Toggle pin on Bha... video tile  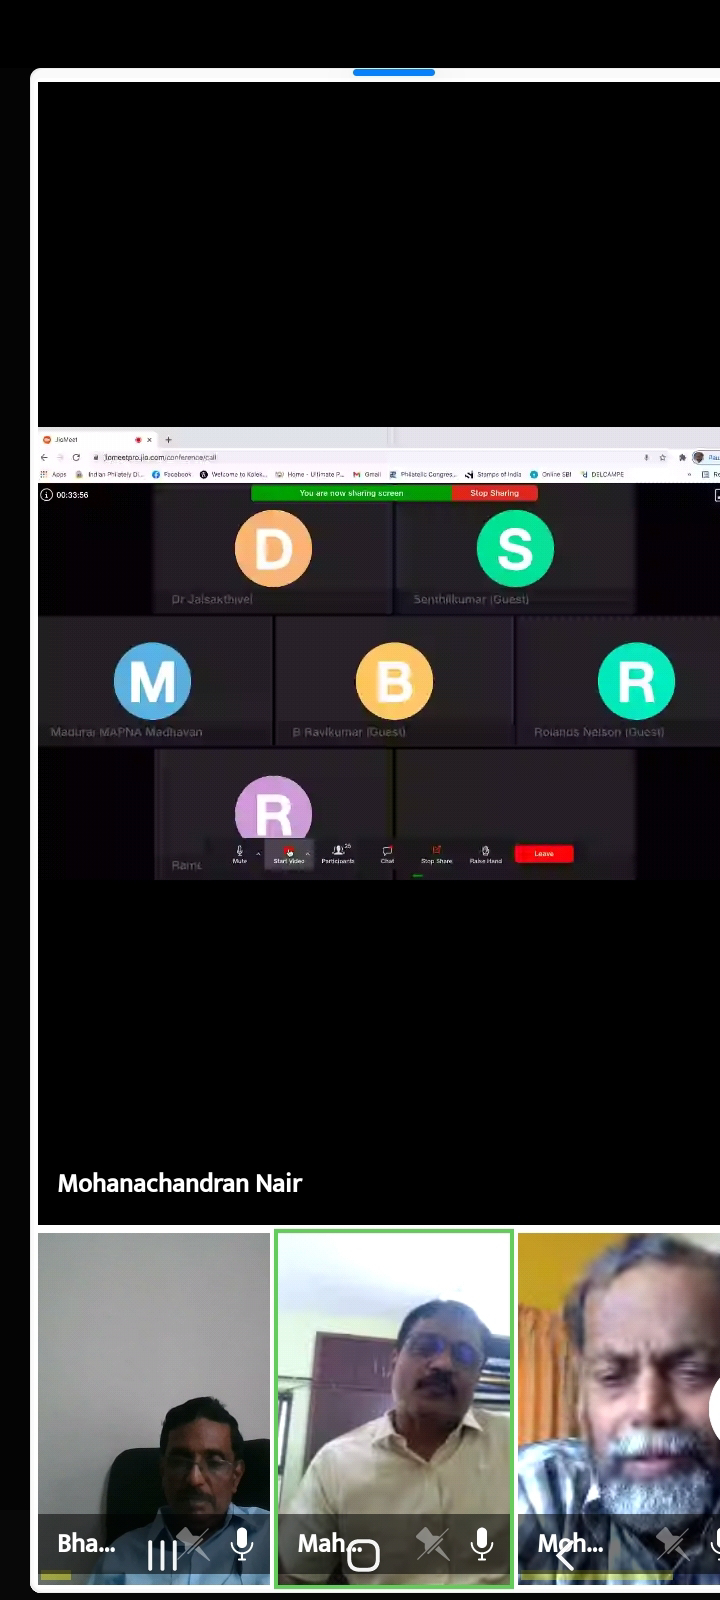tap(194, 1544)
